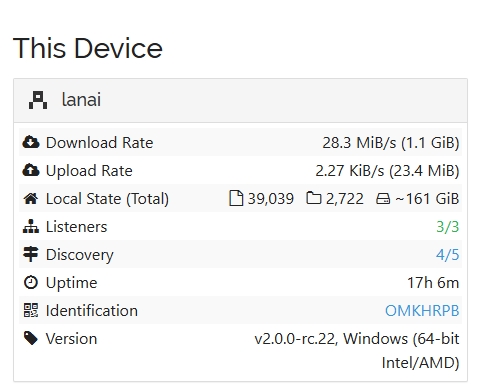Click the folder icon by 2,722
Screen dimensions: 481x391
314,198
